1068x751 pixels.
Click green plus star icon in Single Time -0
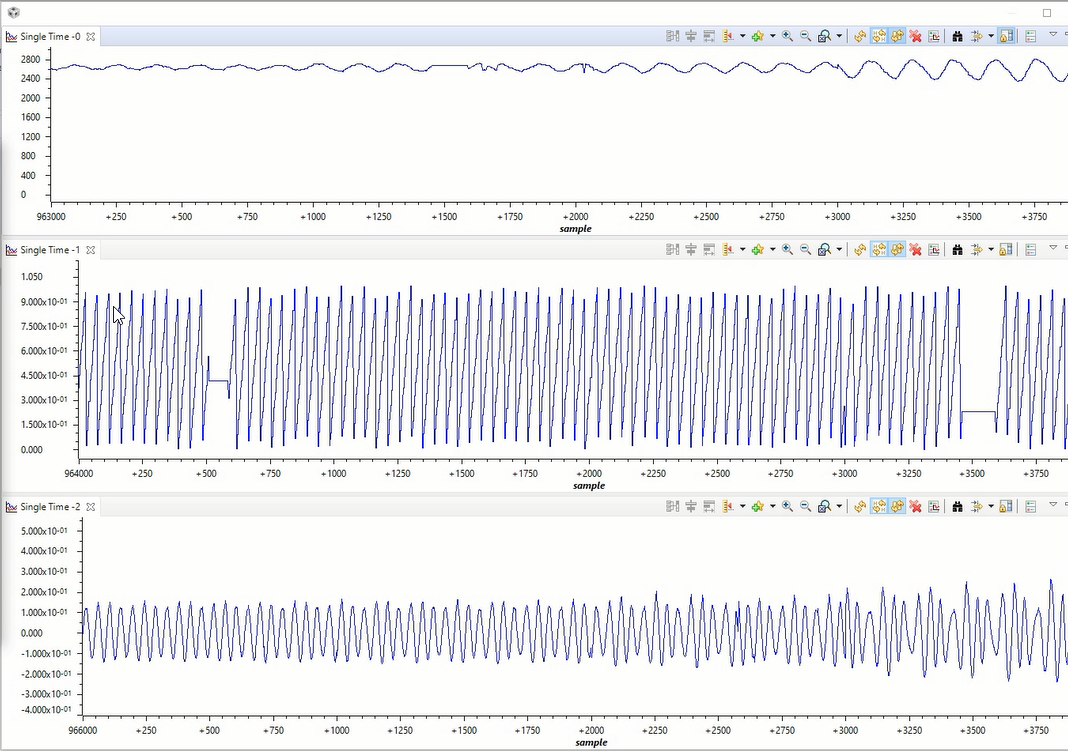click(x=757, y=36)
